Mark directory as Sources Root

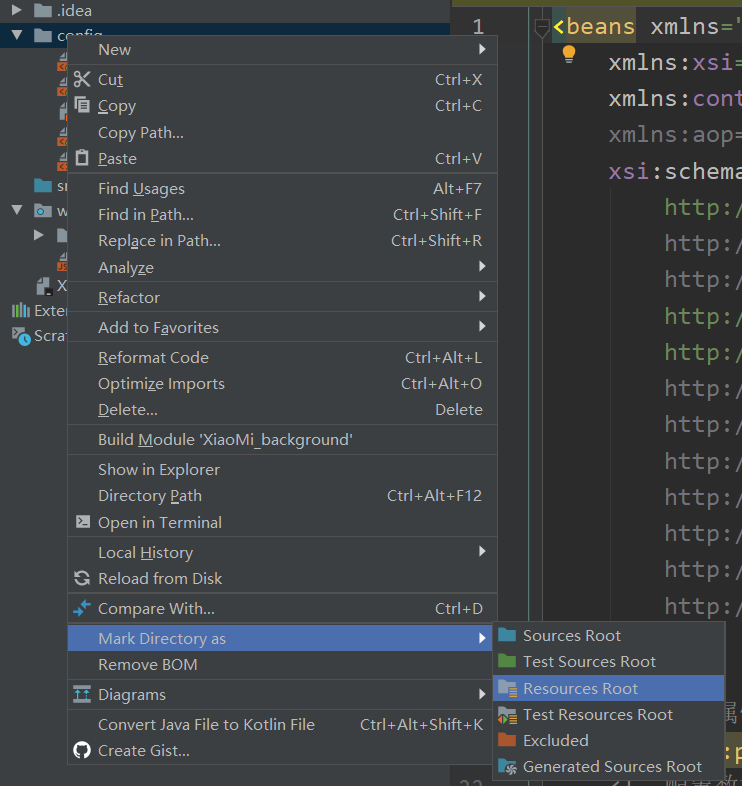click(609, 635)
